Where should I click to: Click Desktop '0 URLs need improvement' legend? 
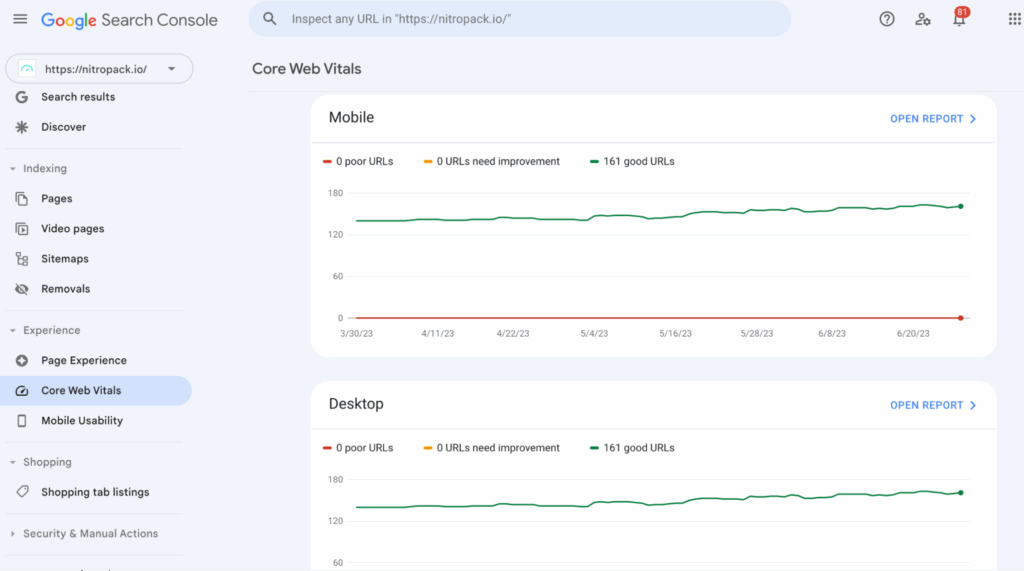click(x=491, y=448)
